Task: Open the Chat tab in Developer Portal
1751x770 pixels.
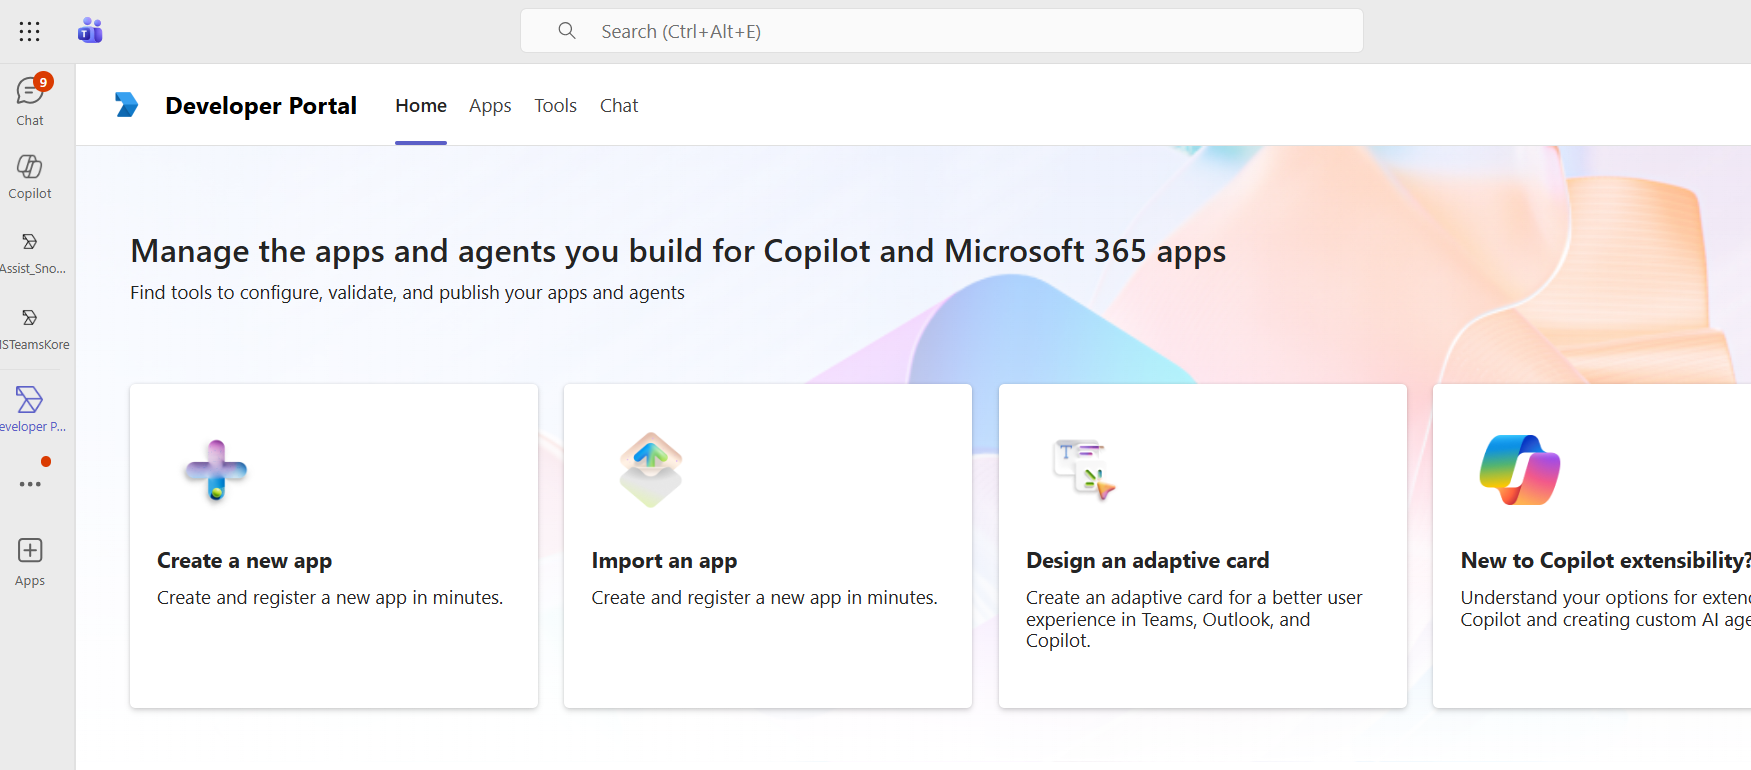Action: click(x=619, y=106)
